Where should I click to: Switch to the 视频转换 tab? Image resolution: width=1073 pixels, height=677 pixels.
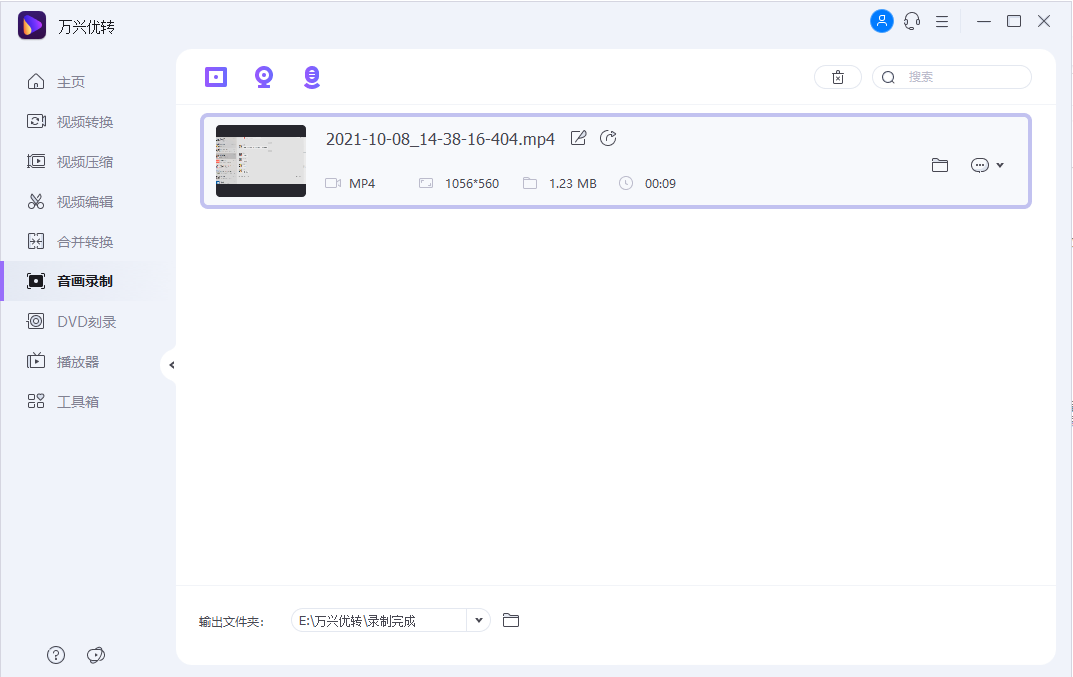[x=85, y=122]
